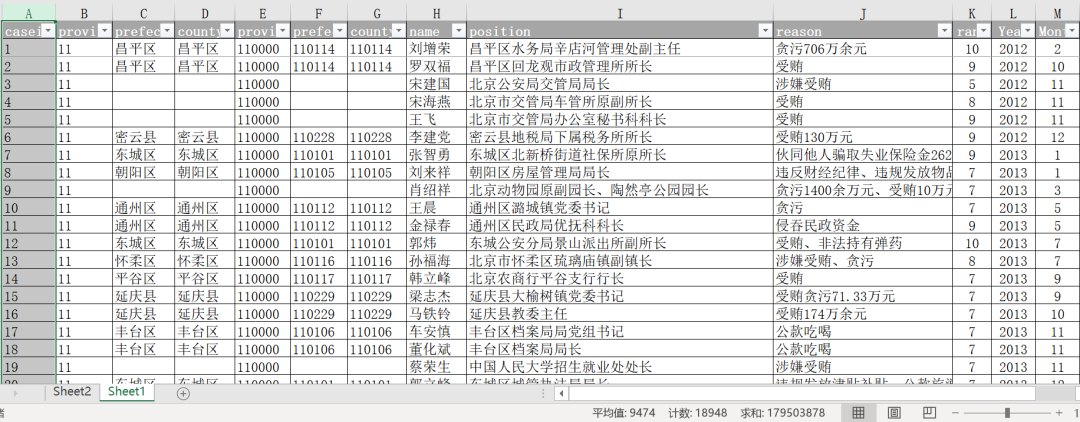This screenshot has width=1080, height=422.
Task: Select column L header
Action: [x=1013, y=13]
